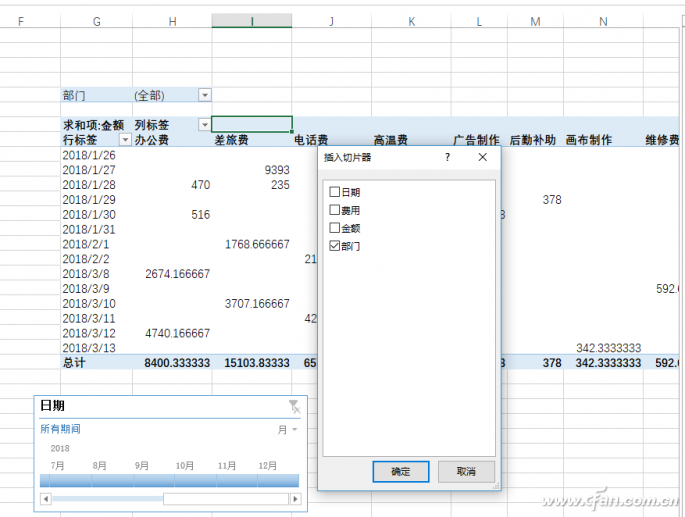
Task: Clear the 日期 timeline filter icon
Action: point(295,406)
